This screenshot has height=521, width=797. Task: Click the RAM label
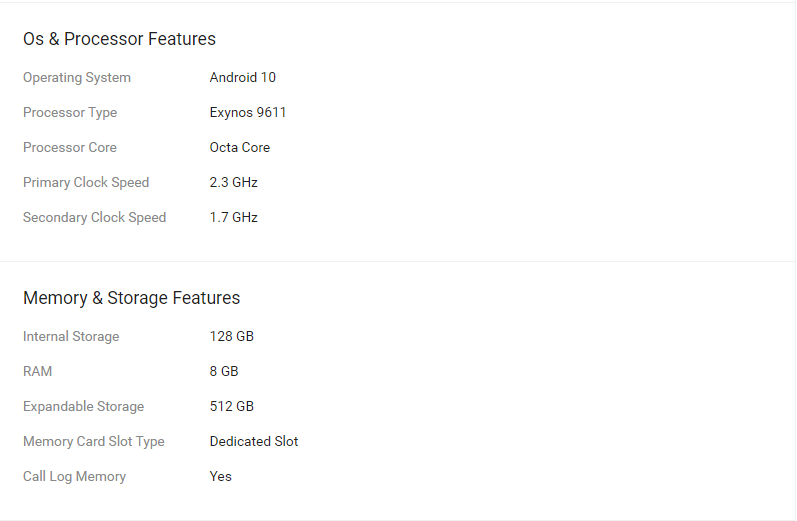(37, 372)
